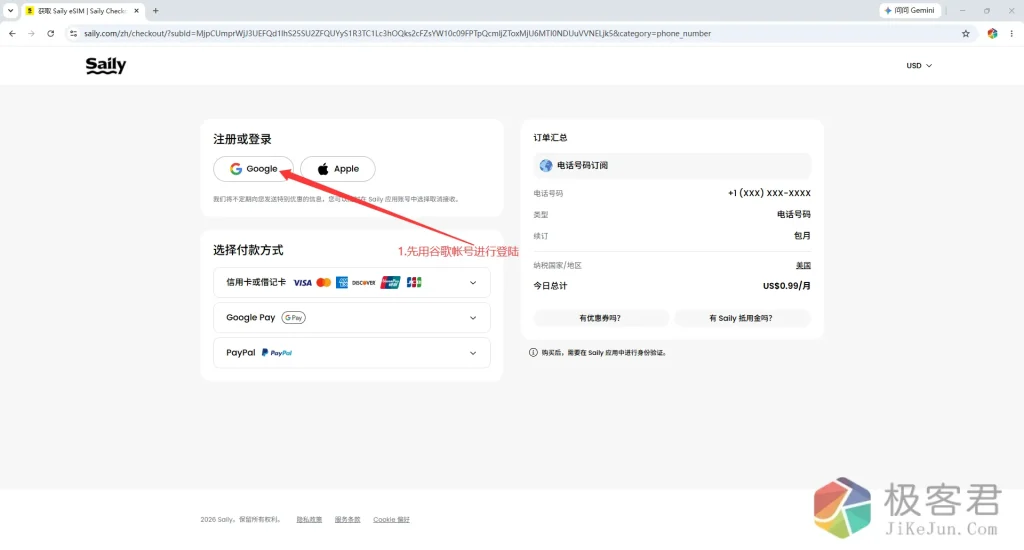
Task: Click the 订单汇总 heading
Action: pos(551,138)
